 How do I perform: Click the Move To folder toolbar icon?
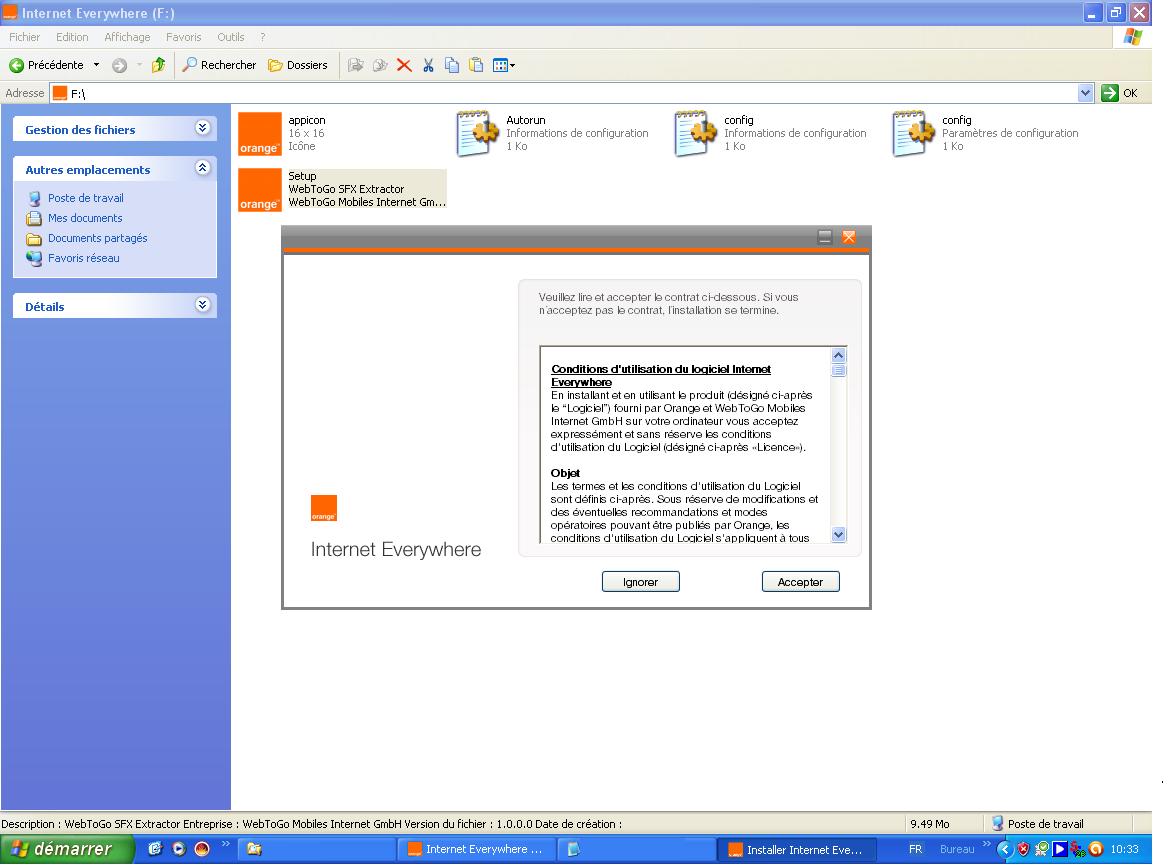pos(356,66)
